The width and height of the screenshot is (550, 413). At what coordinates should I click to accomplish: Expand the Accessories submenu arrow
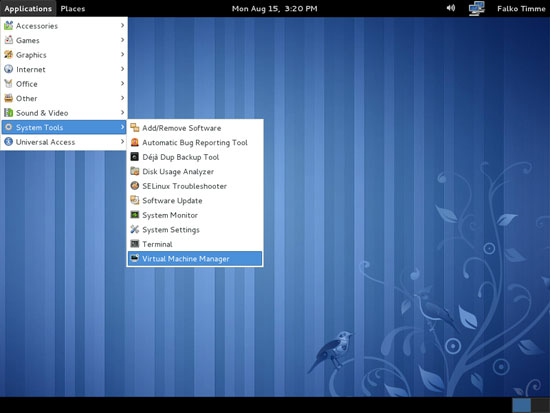click(x=122, y=25)
